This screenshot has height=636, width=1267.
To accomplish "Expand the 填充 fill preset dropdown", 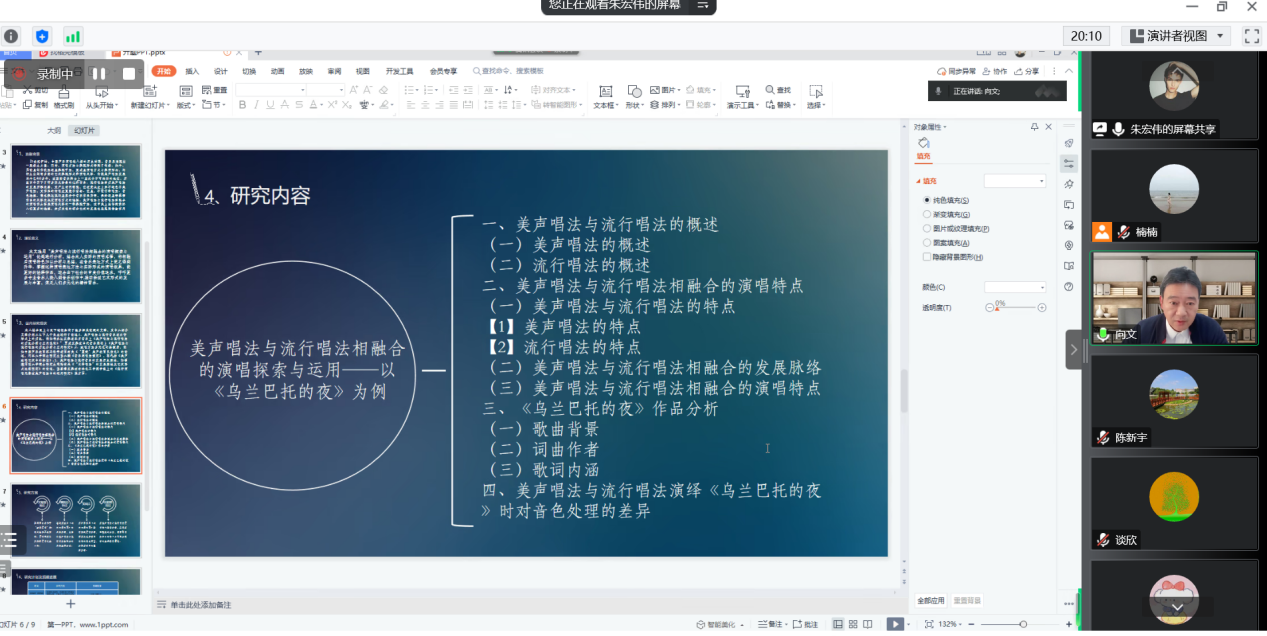I will [1014, 181].
